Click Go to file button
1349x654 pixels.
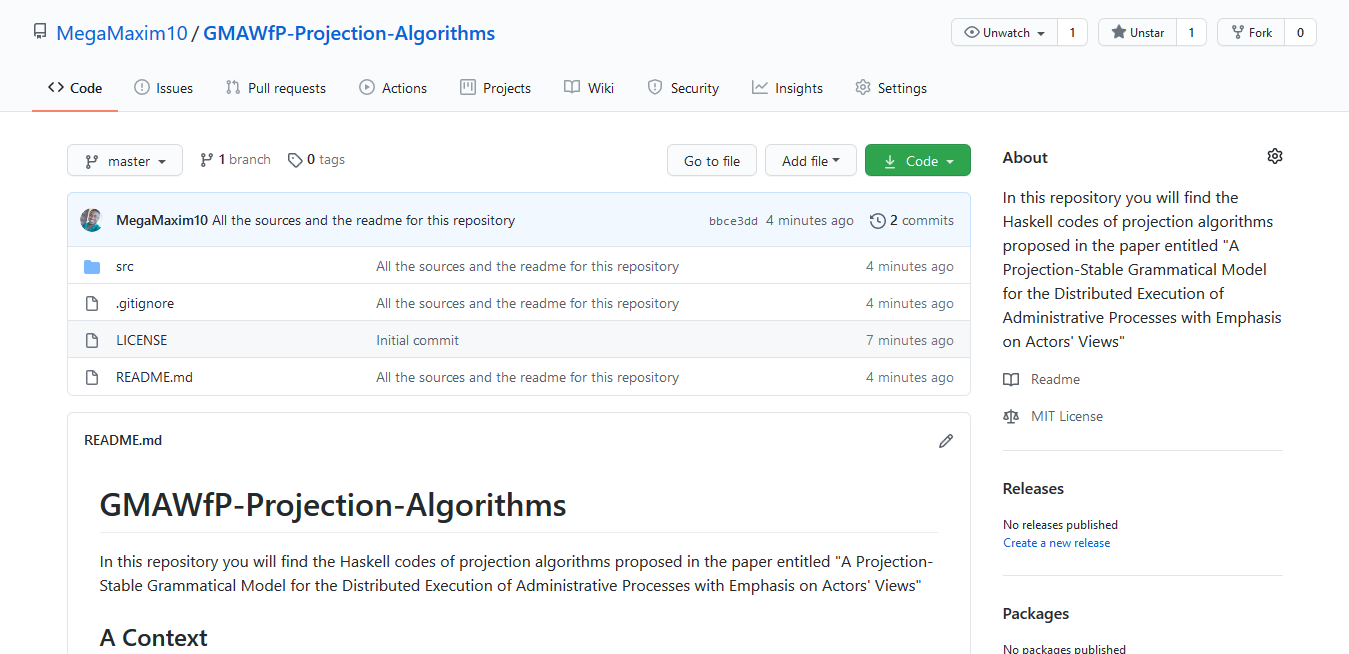pos(712,160)
